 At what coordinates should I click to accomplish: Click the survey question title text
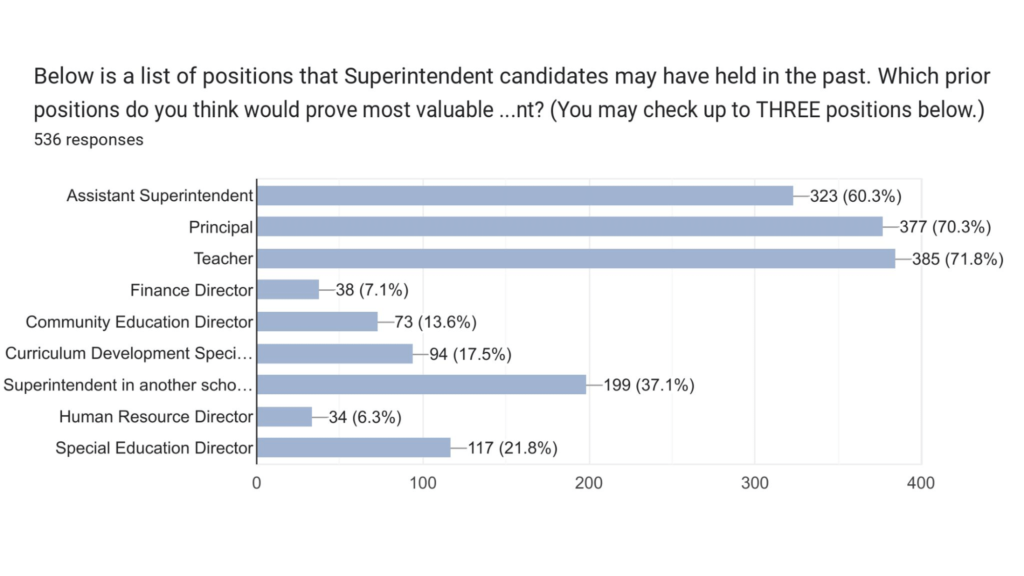[510, 93]
